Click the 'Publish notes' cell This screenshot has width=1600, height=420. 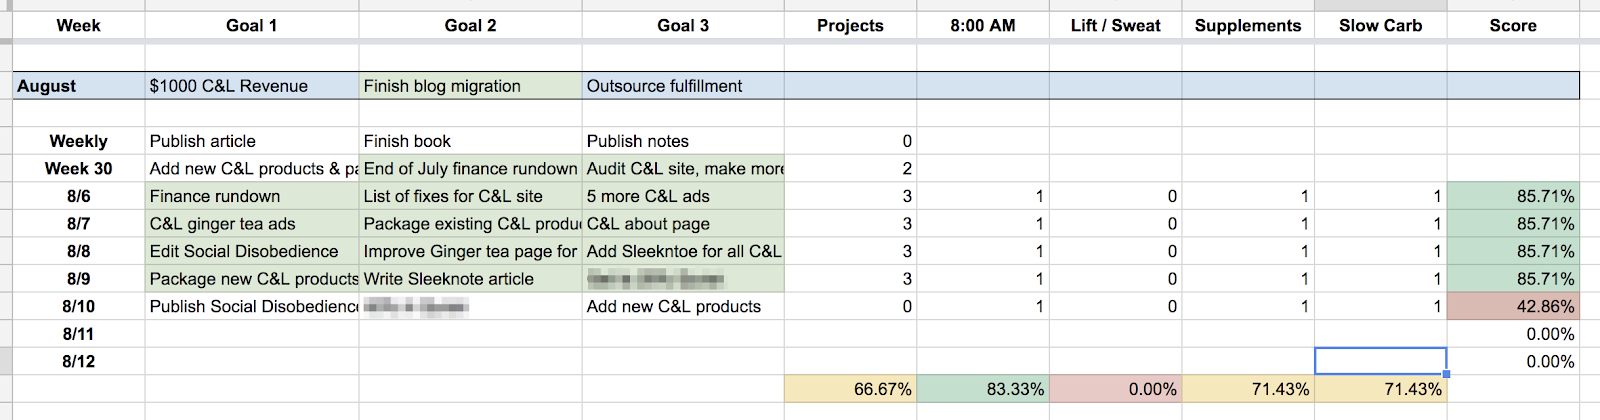(x=683, y=141)
